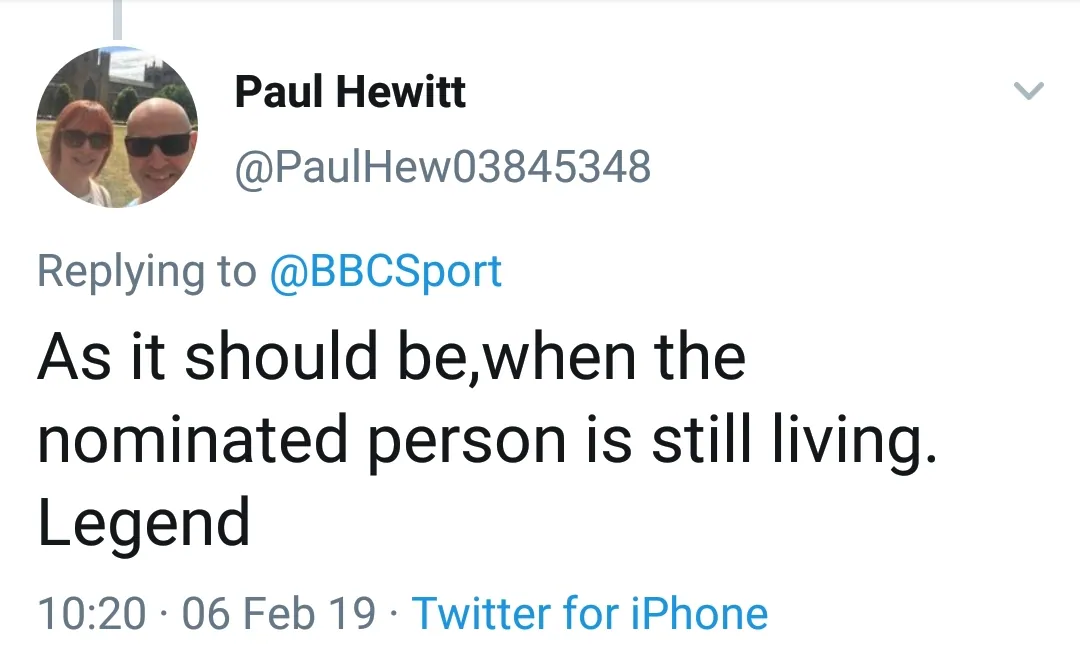
Task: Open the Paul Hewitt display name
Action: (x=350, y=93)
